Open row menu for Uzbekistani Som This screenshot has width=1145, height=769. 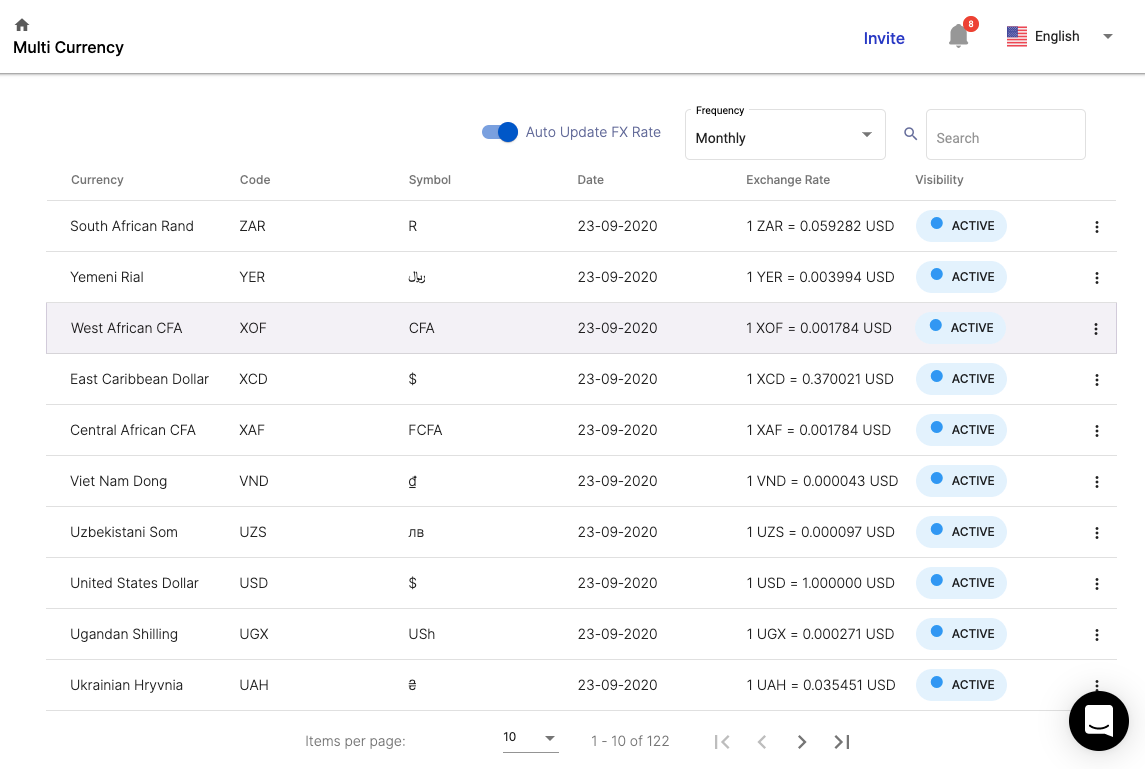pyautogui.click(x=1096, y=533)
